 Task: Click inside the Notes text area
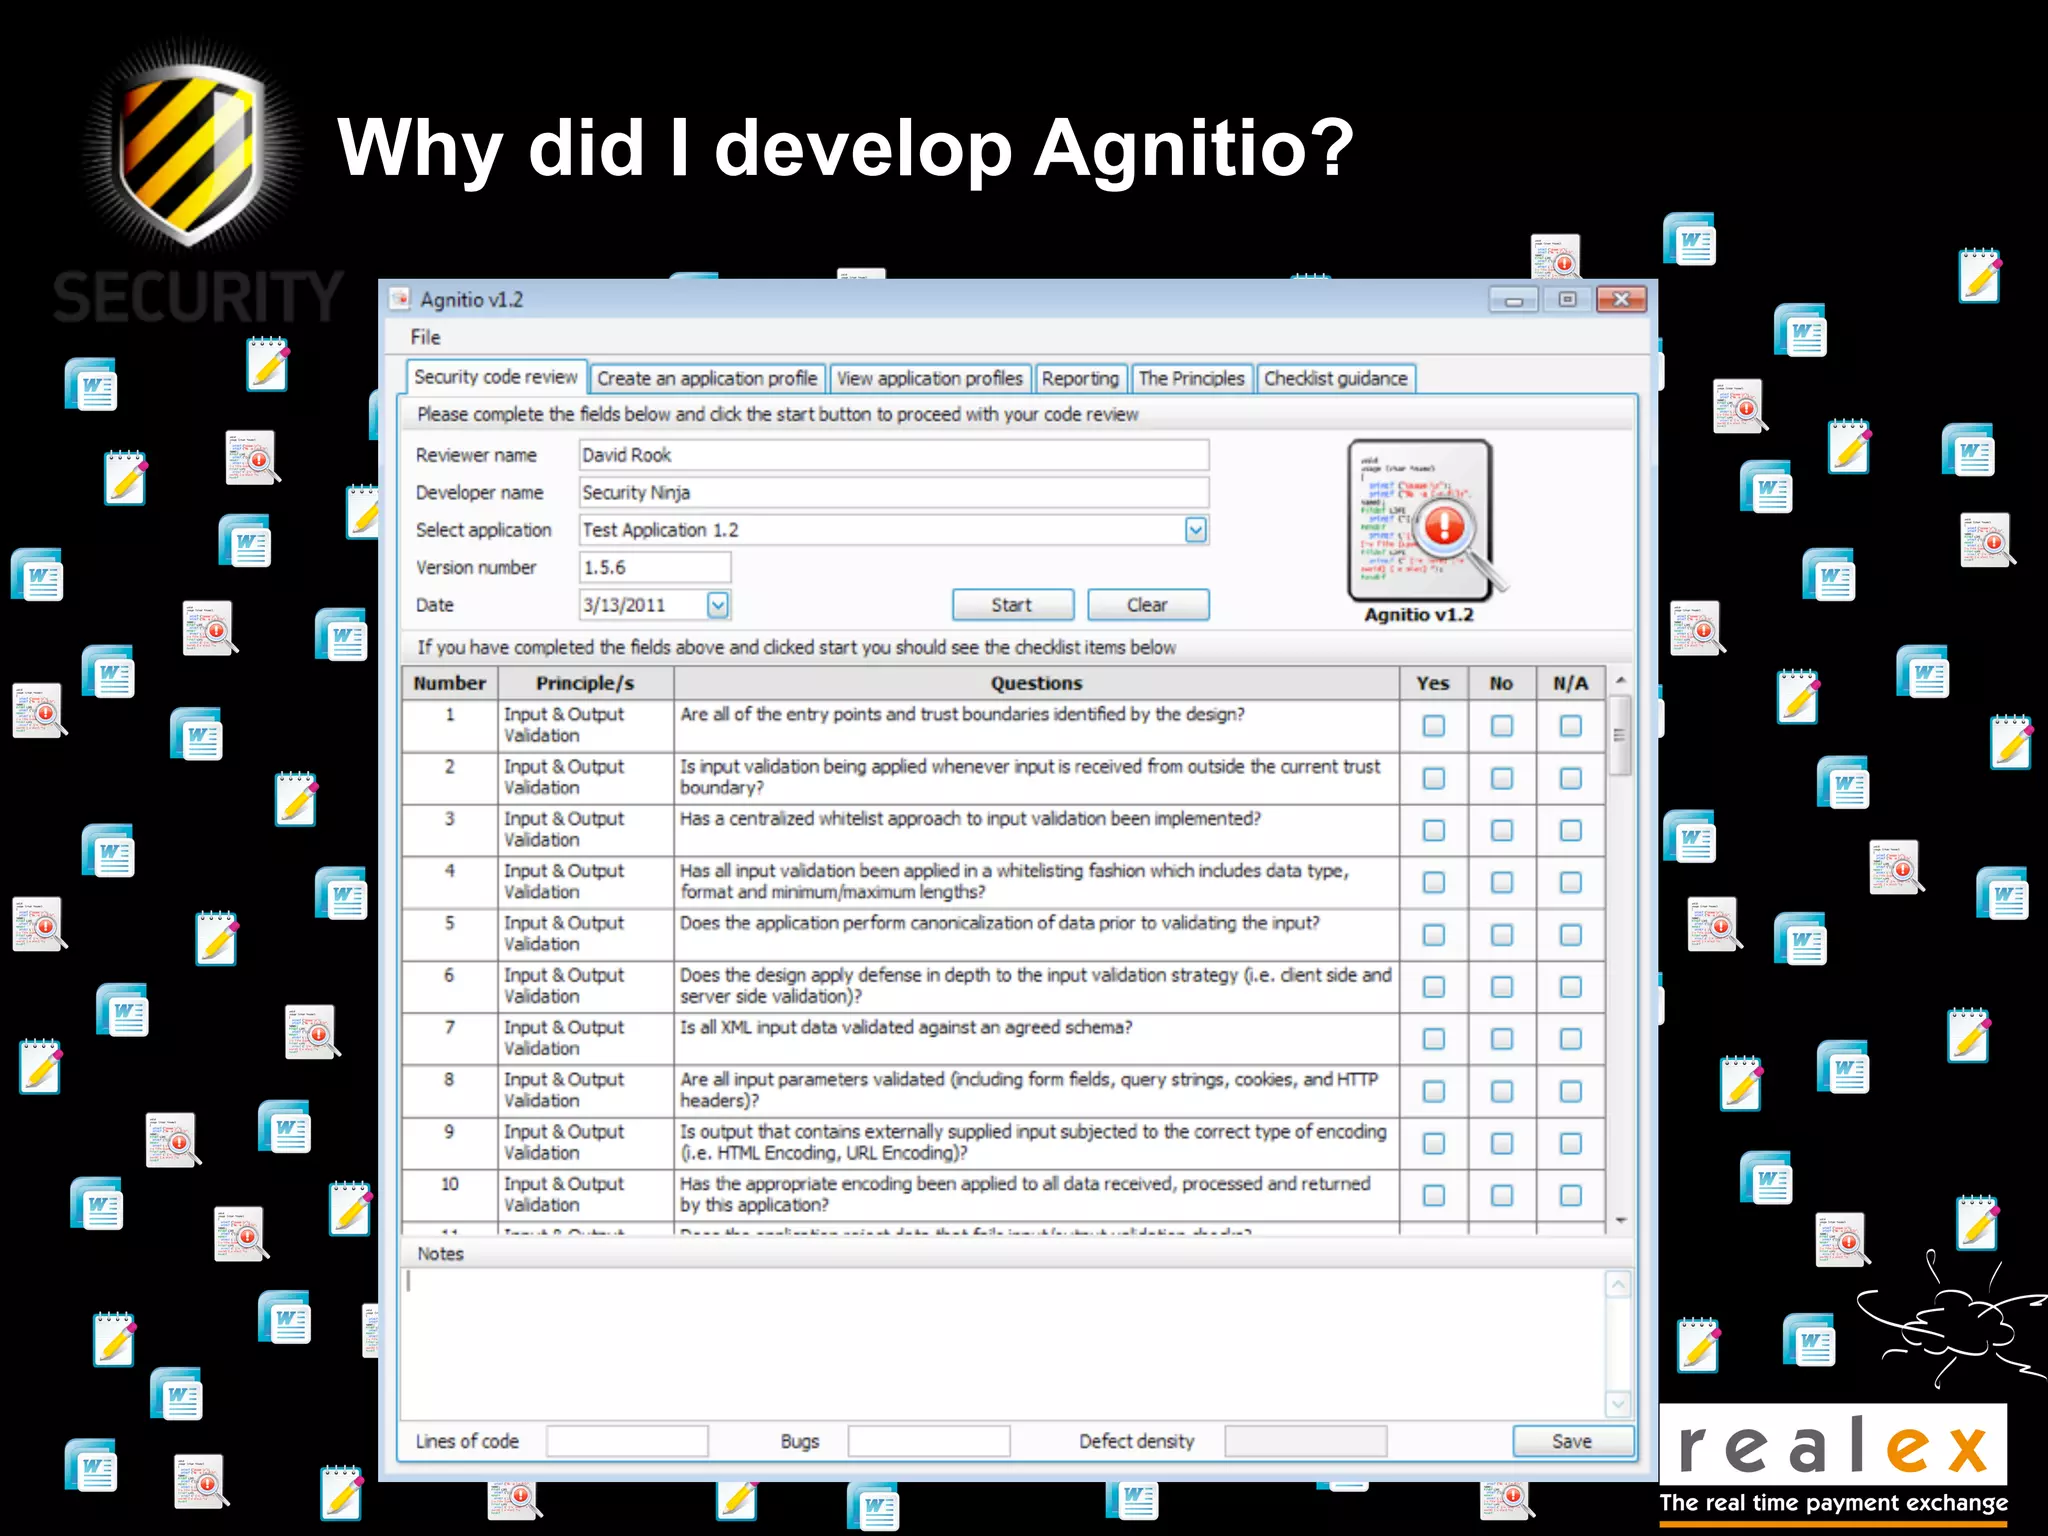(x=1002, y=1343)
